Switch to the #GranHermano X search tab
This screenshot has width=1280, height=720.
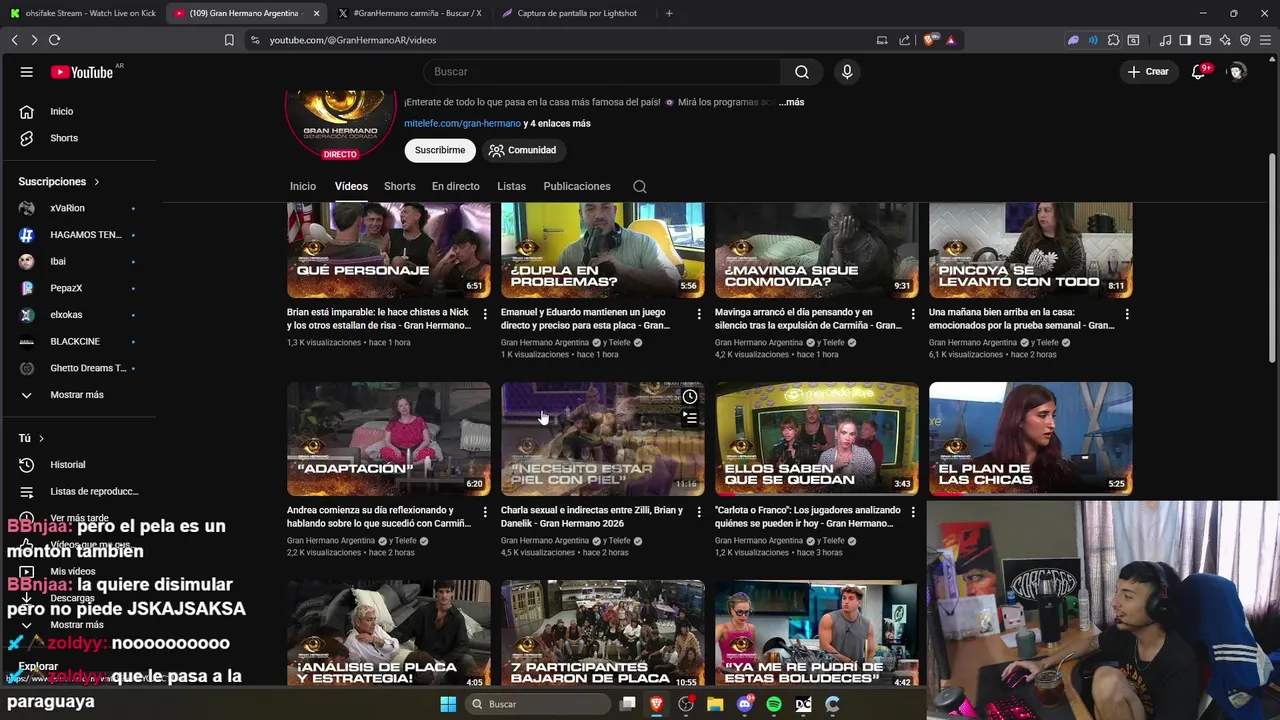410,13
